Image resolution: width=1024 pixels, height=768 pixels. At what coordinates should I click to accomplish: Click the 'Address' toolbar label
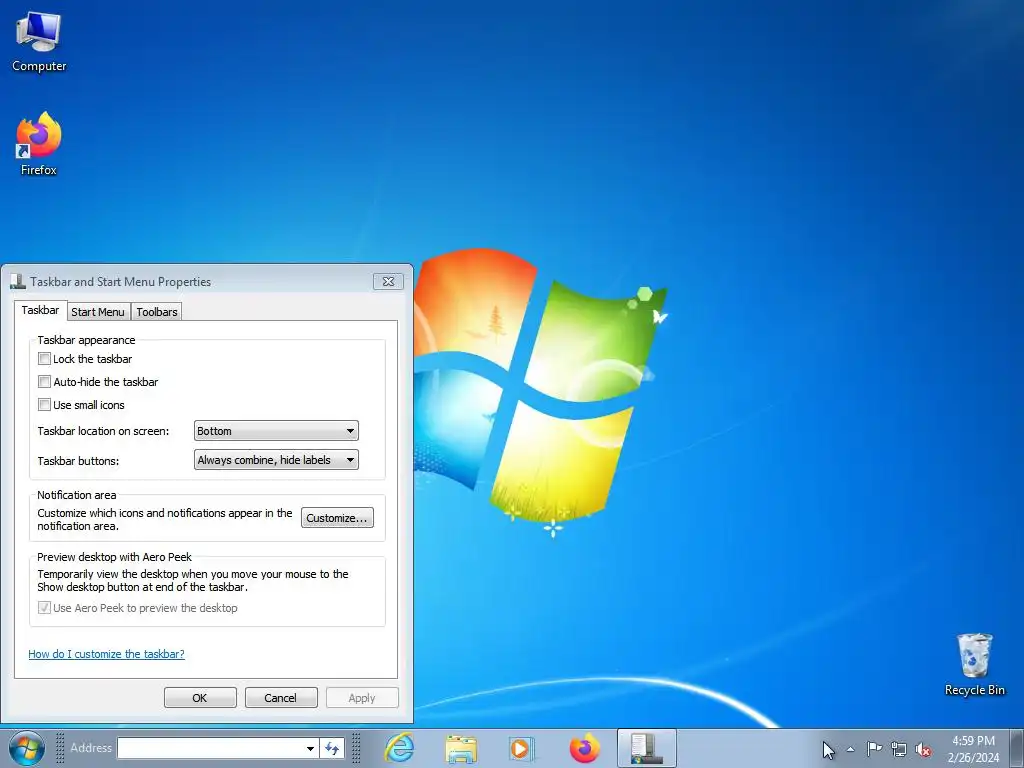(x=91, y=748)
